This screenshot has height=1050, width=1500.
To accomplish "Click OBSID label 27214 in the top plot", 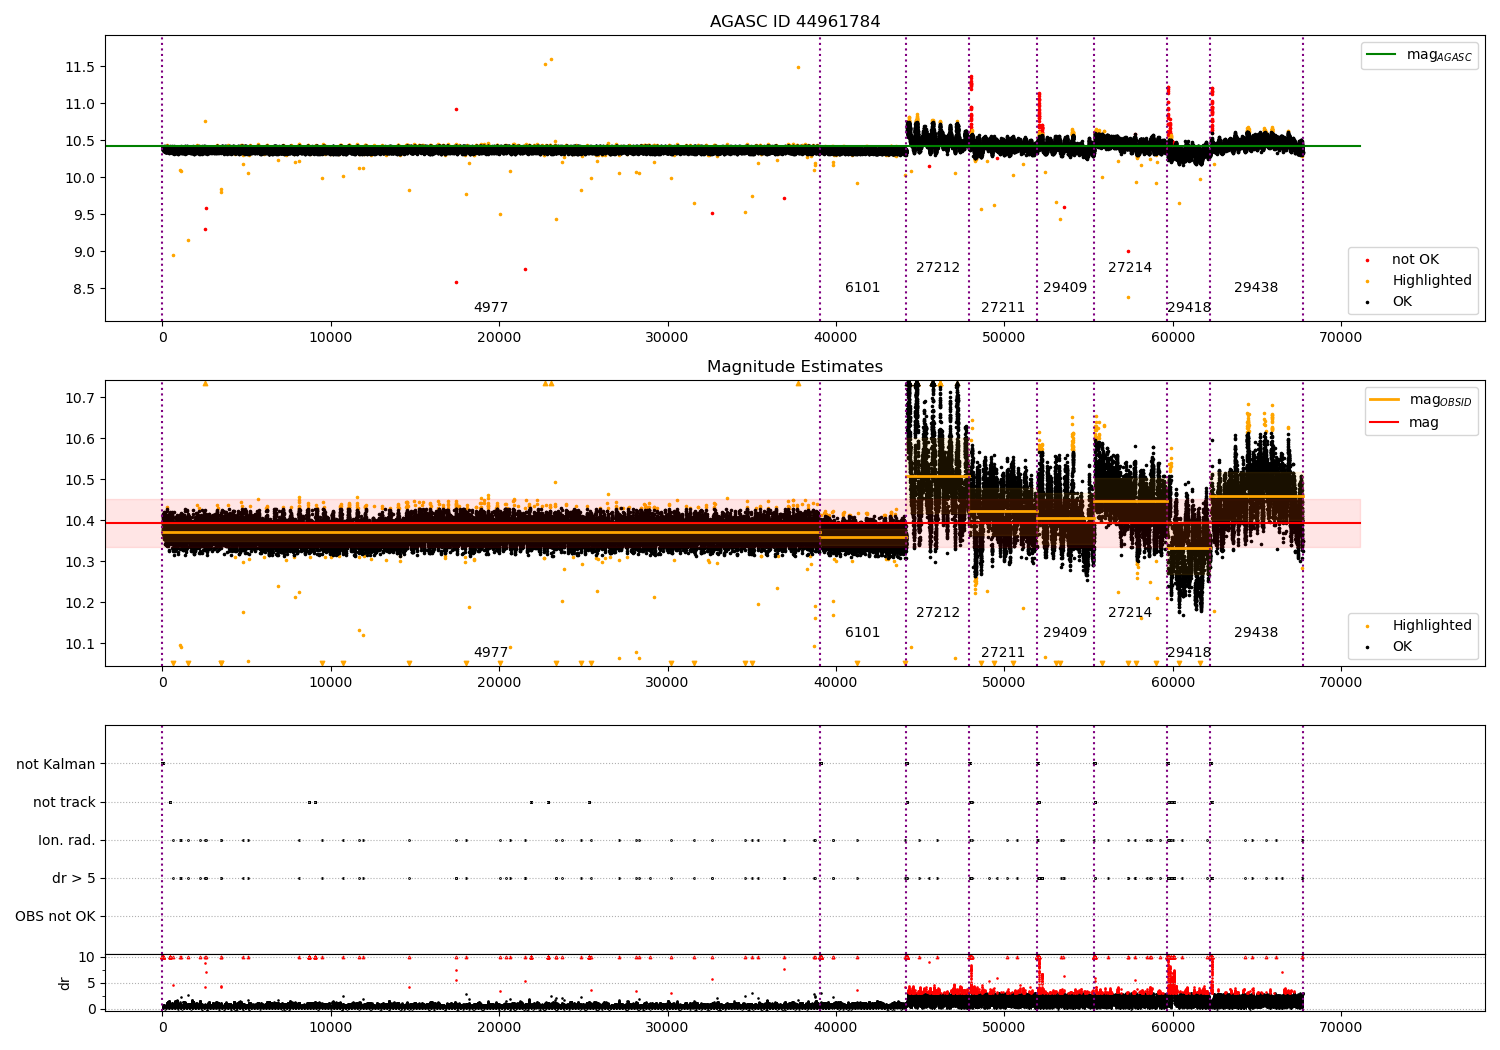I will point(1130,268).
